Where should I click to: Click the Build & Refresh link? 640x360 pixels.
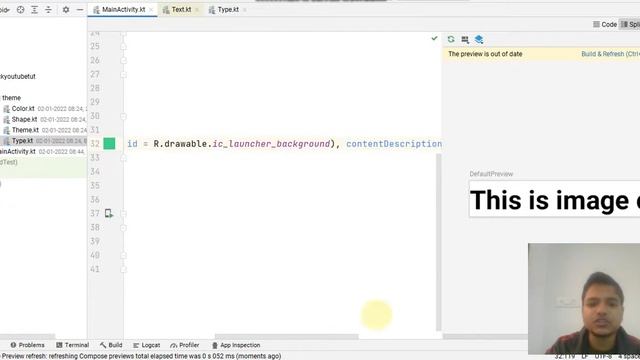tap(611, 54)
